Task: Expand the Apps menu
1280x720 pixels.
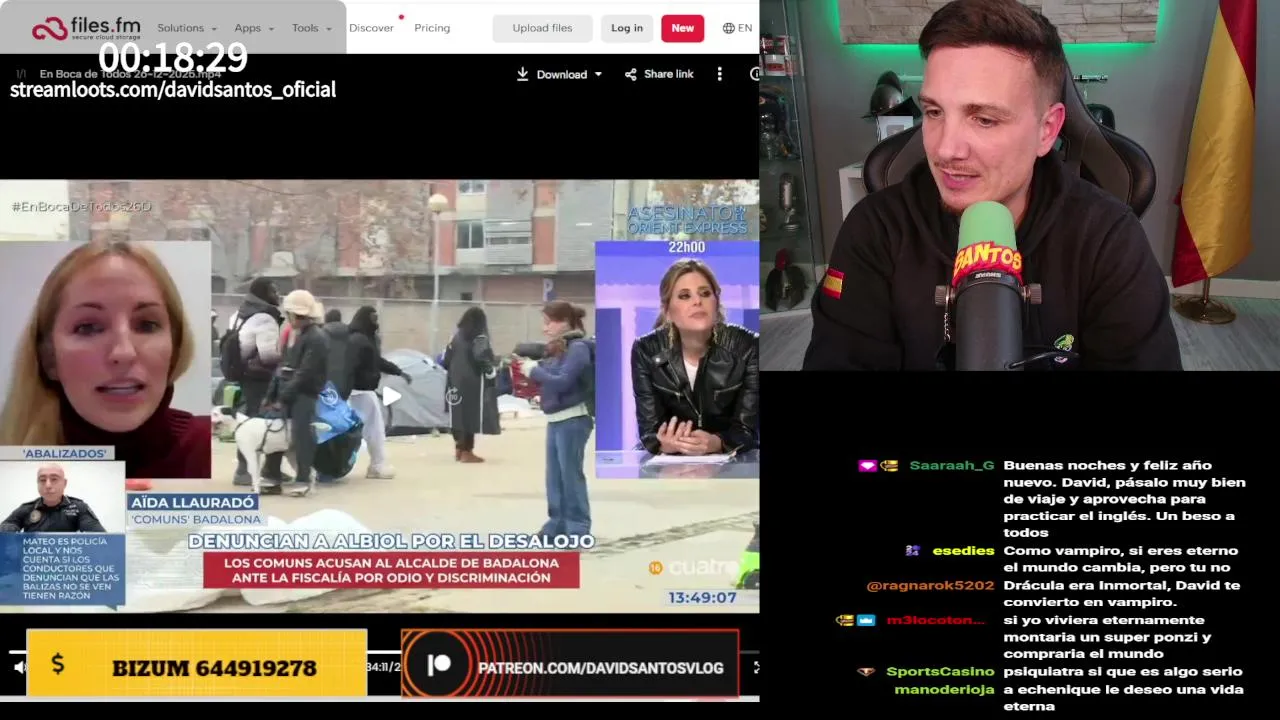Action: point(254,28)
